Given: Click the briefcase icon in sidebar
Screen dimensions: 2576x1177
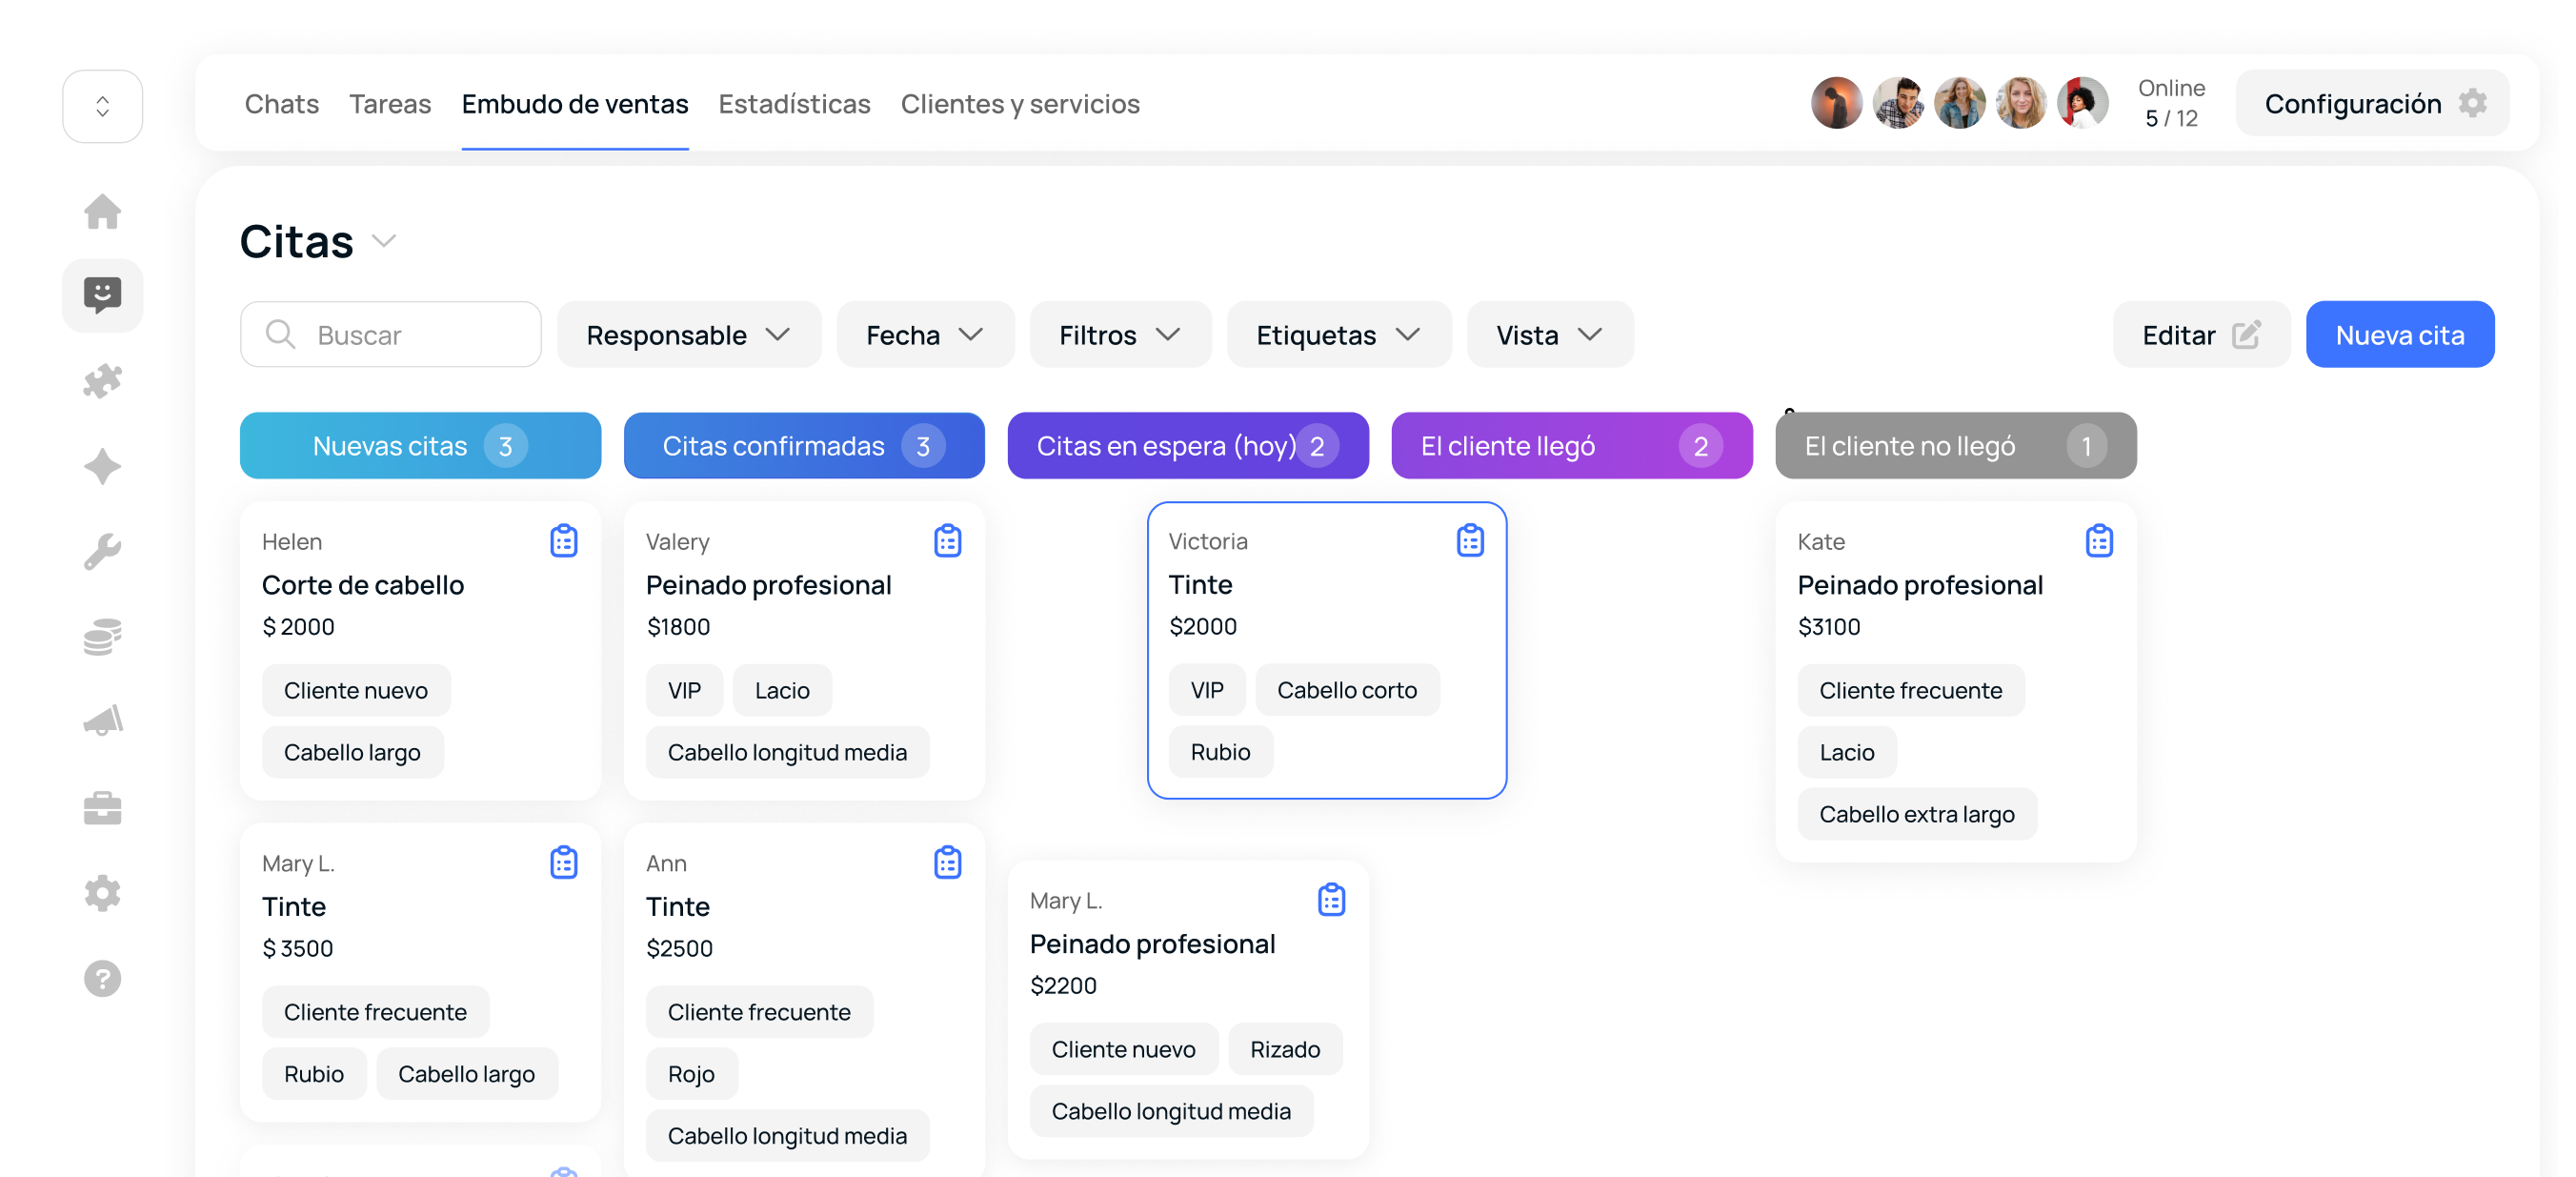Looking at the screenshot, I should tap(102, 807).
